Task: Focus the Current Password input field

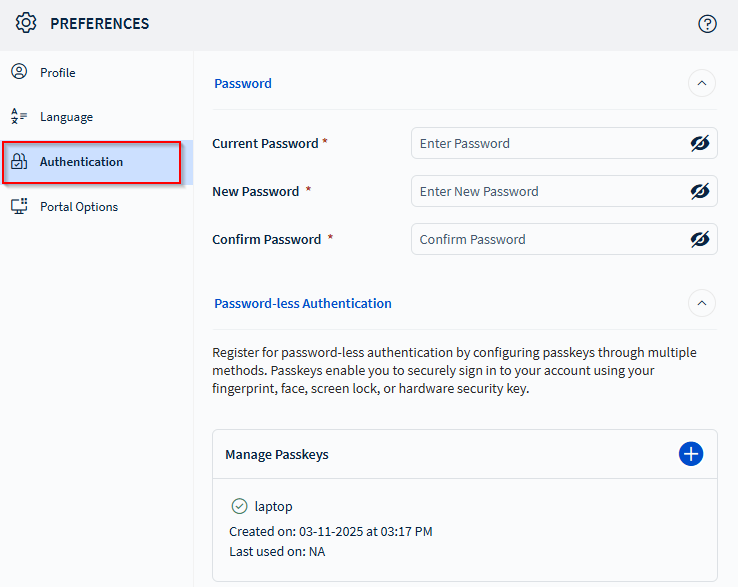Action: (x=564, y=143)
